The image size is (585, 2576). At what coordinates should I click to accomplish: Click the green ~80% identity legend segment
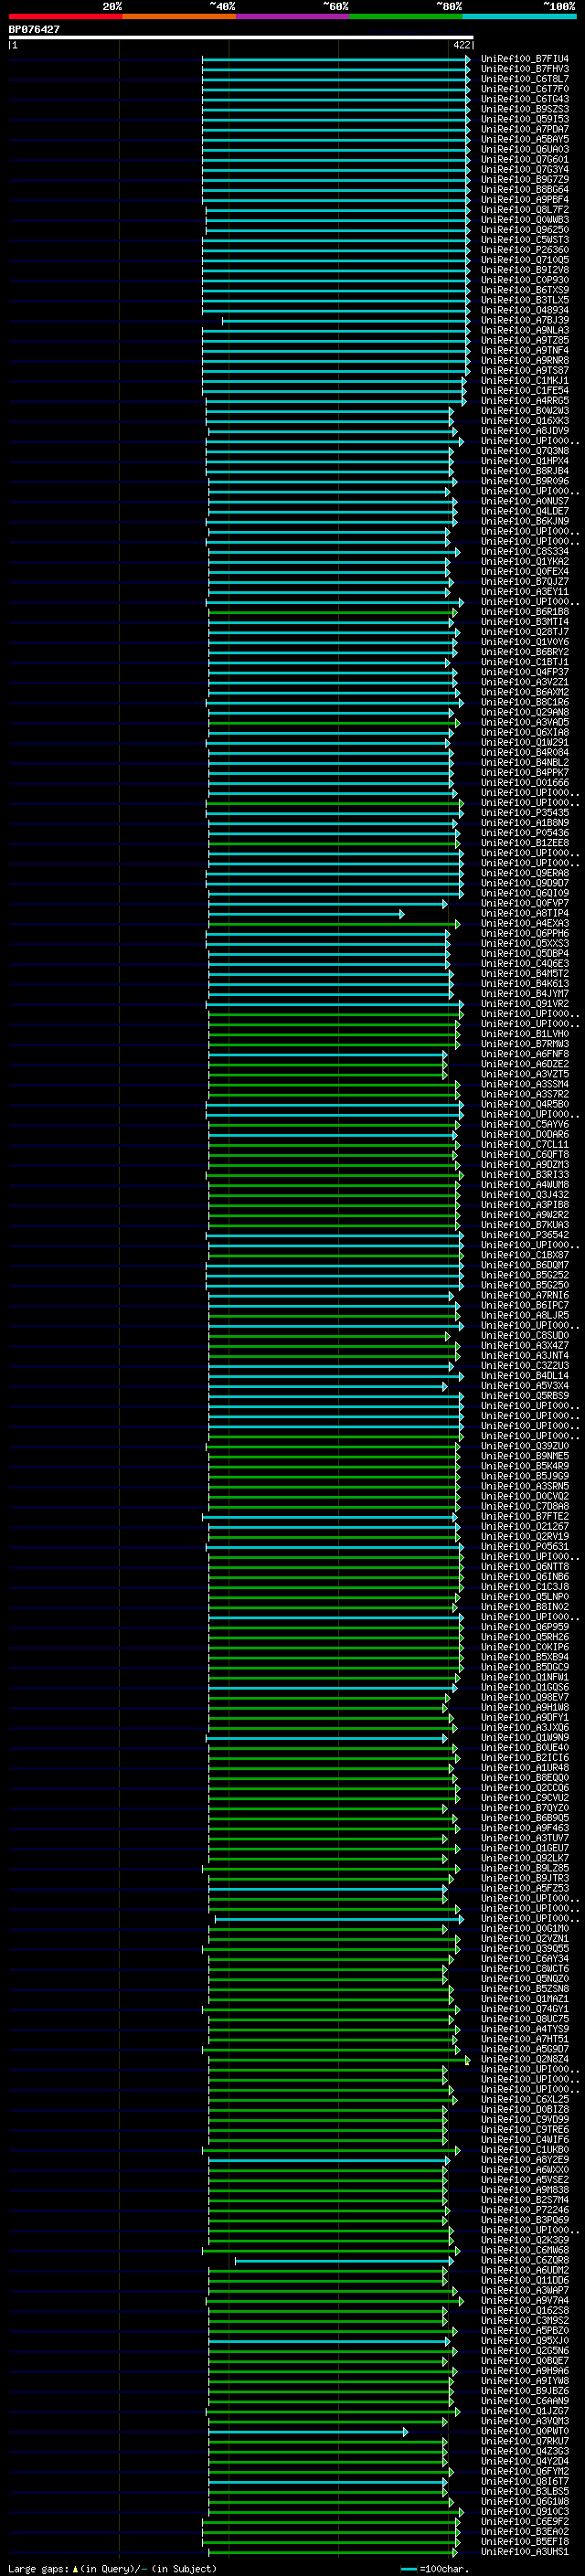point(406,16)
